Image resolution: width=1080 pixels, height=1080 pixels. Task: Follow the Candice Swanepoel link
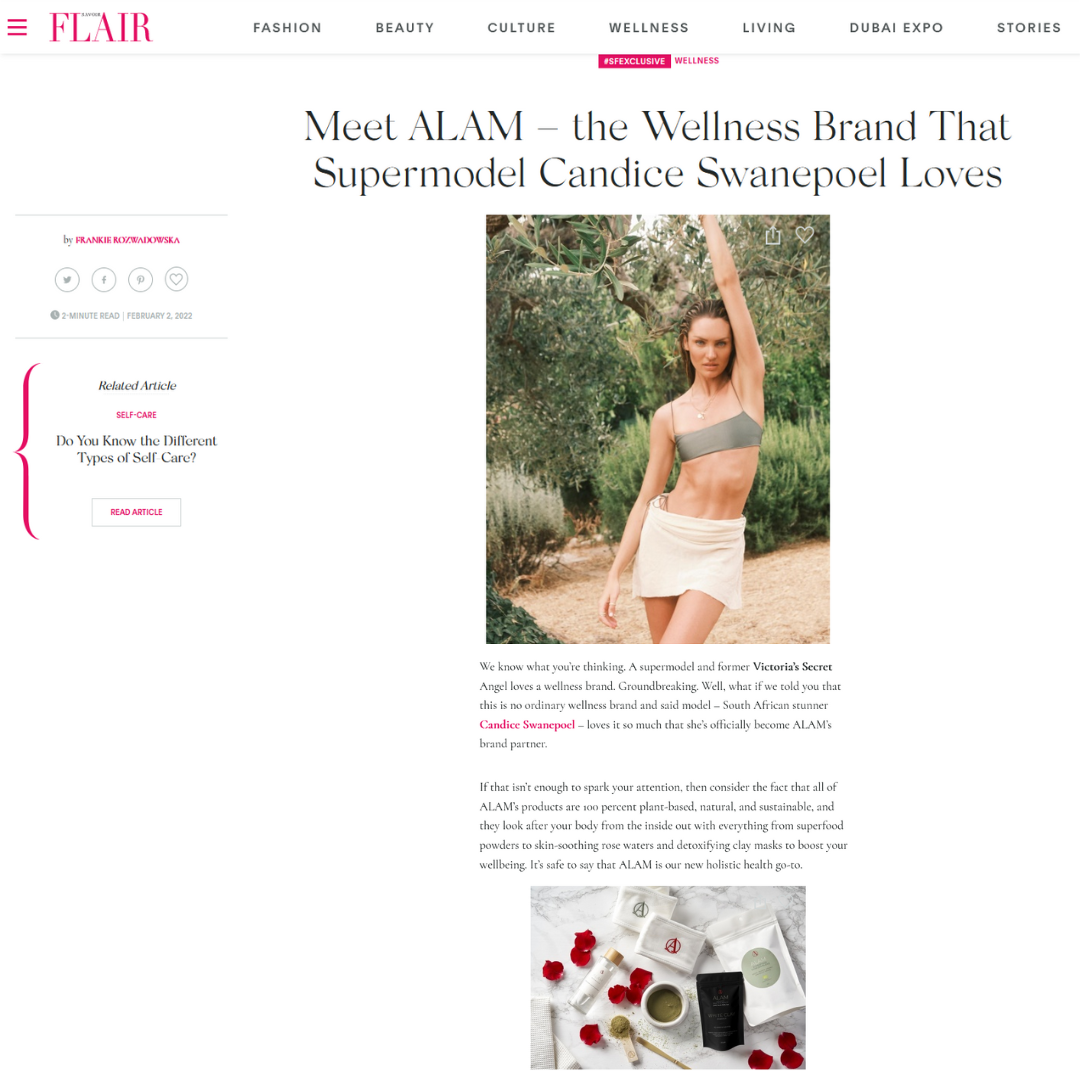coord(527,725)
